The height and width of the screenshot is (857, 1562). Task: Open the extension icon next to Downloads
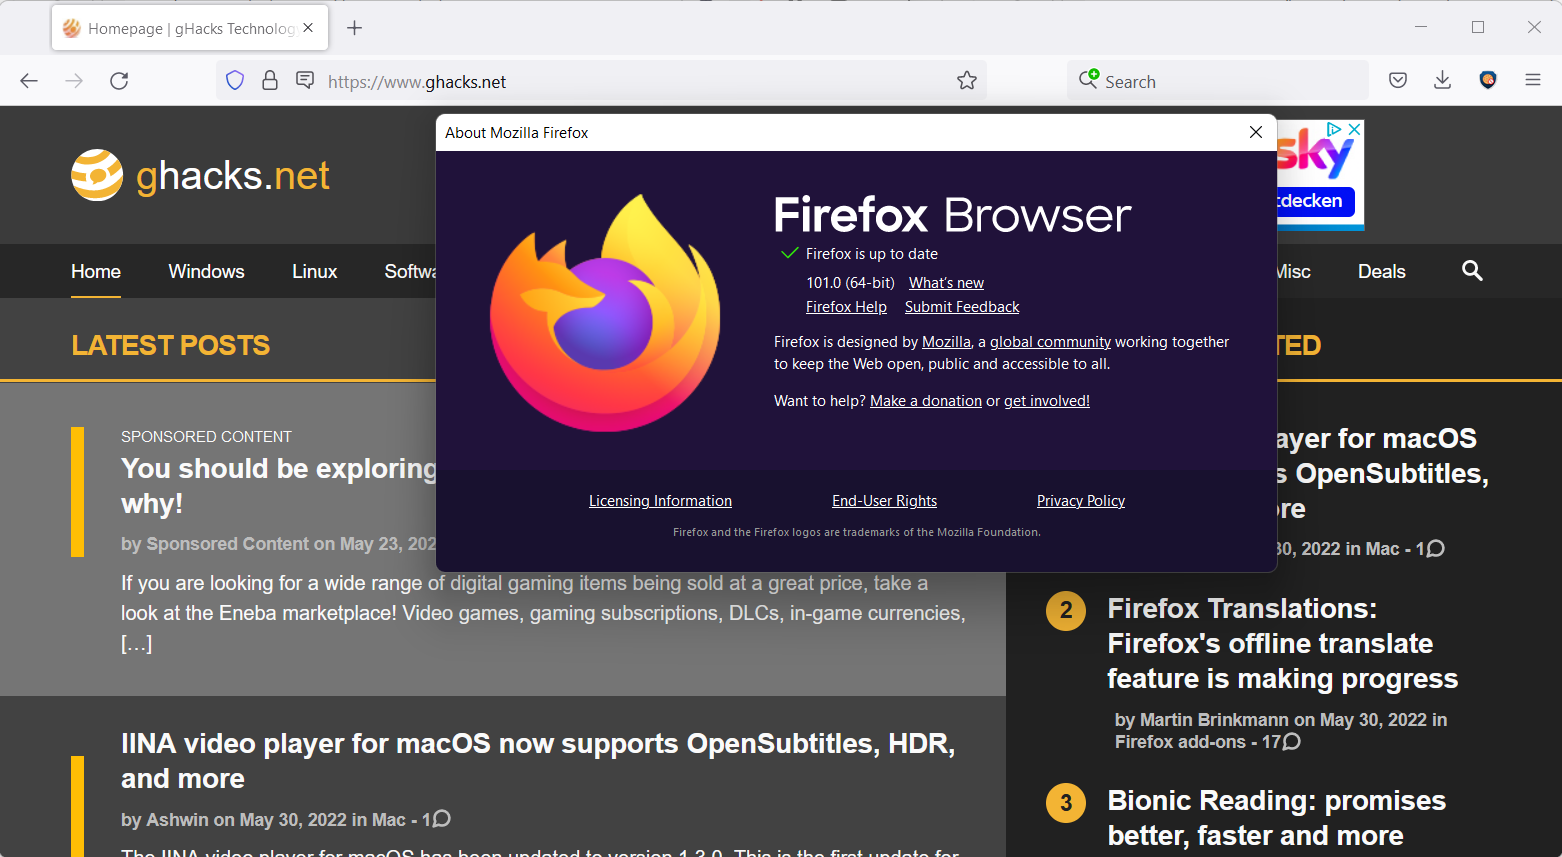[1488, 81]
